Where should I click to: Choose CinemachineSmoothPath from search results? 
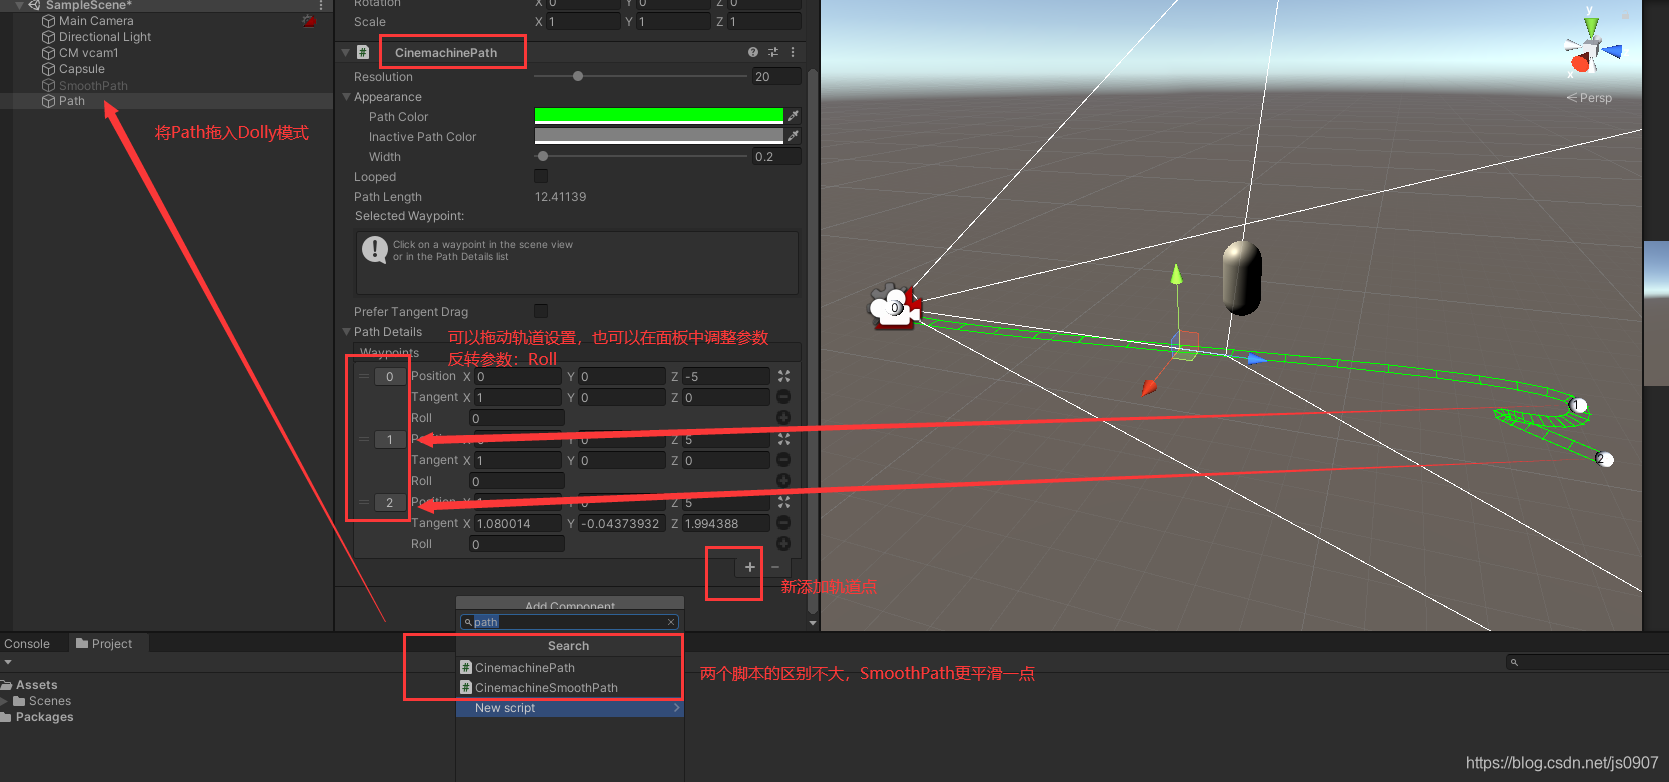570,688
